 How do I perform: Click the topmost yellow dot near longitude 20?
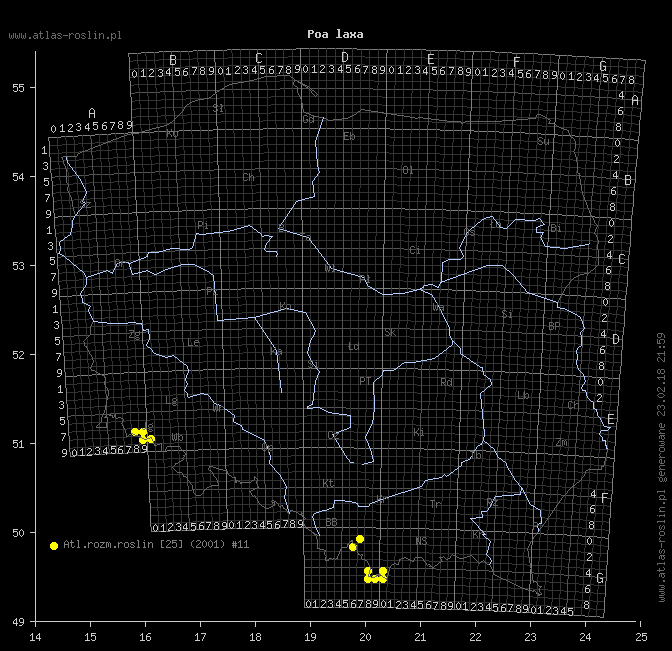click(x=360, y=539)
